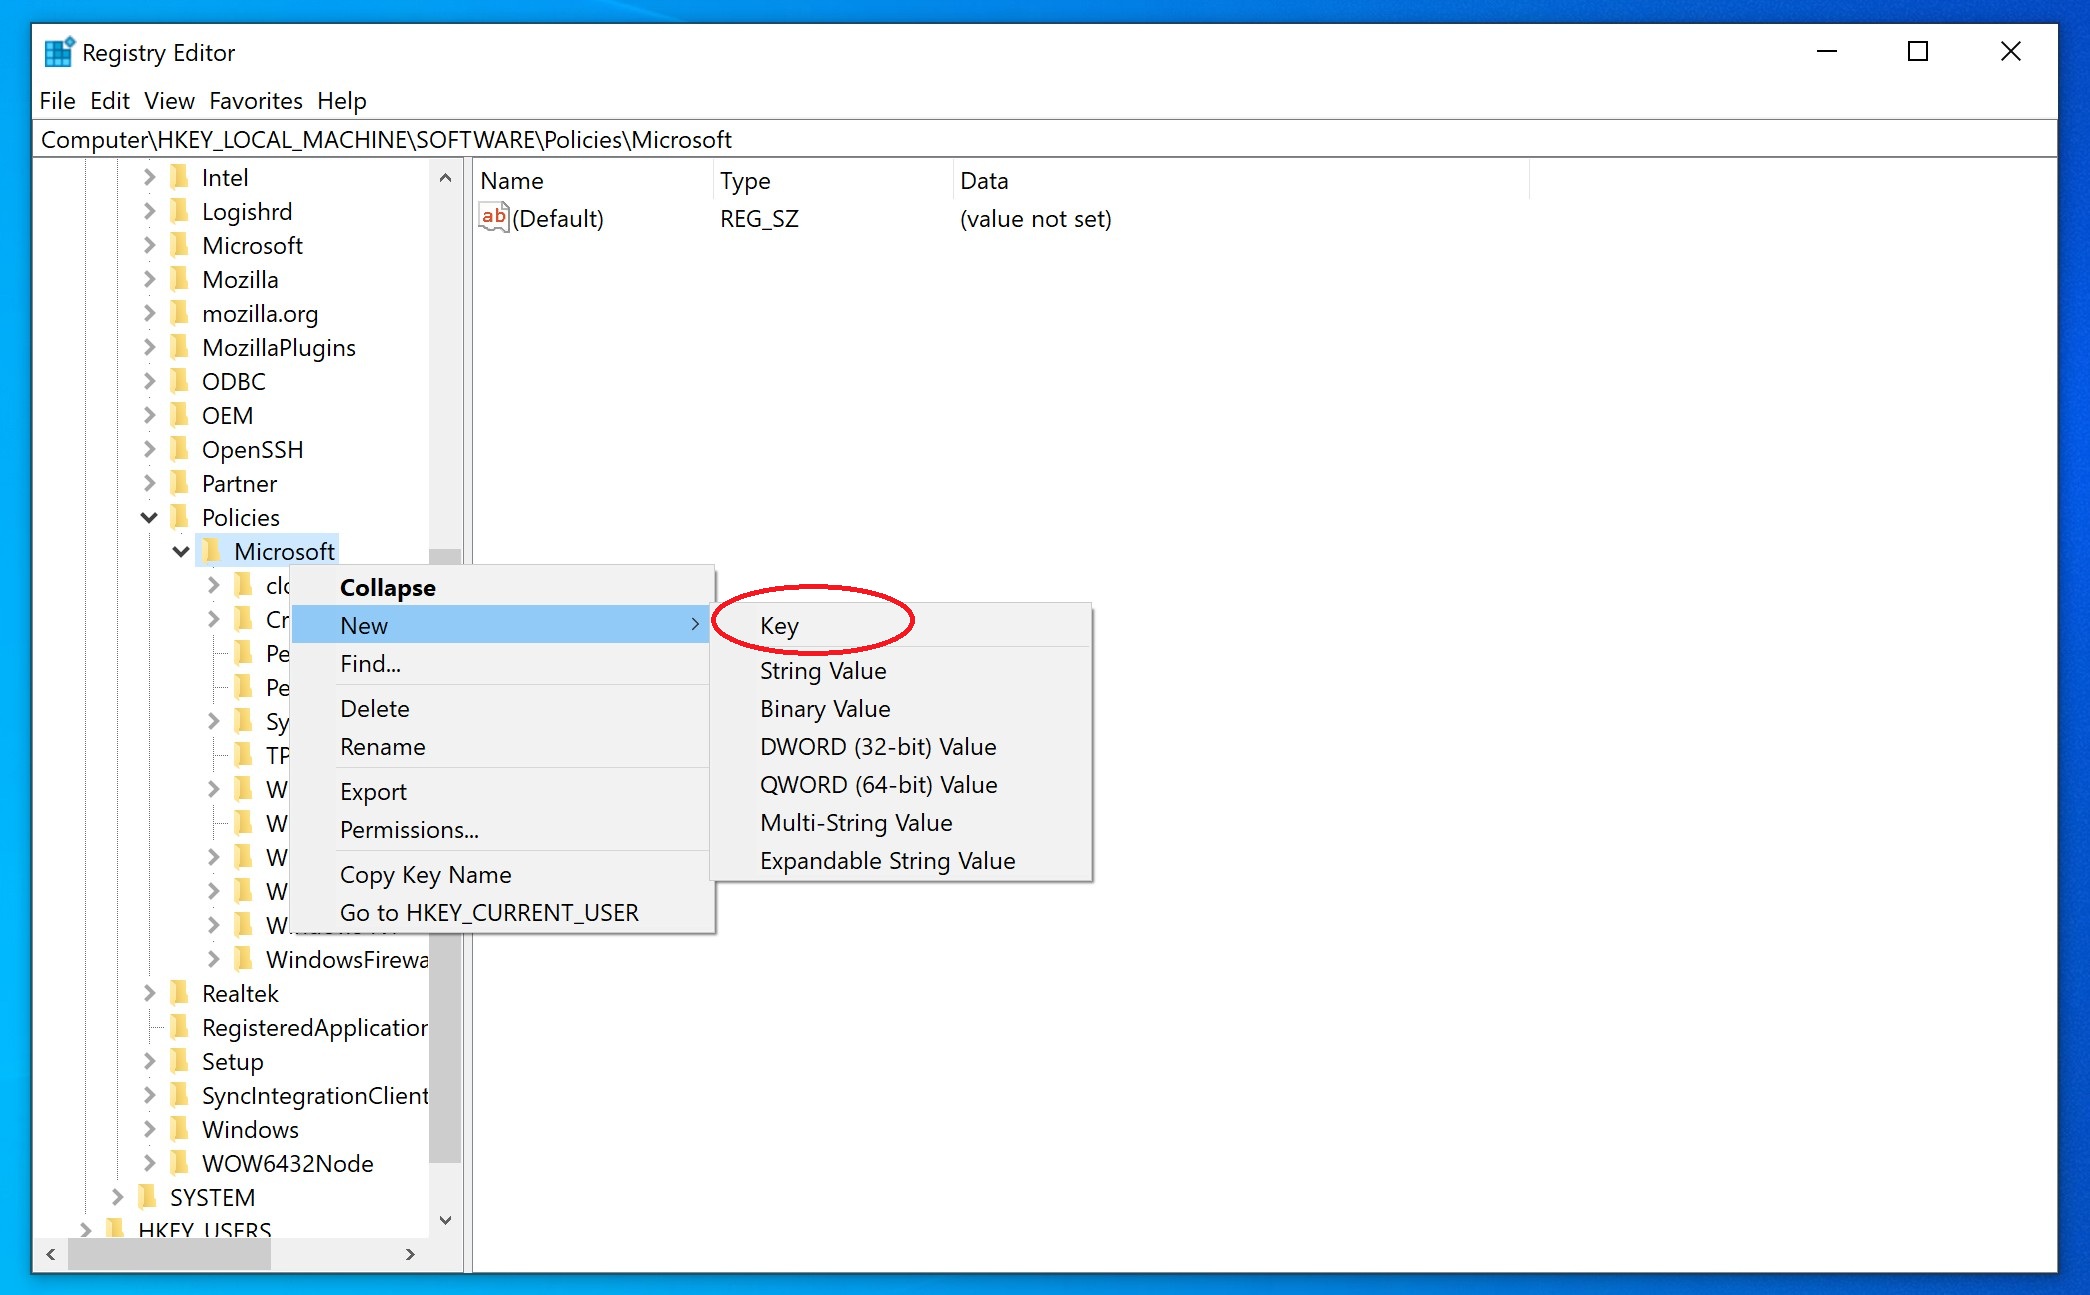Collapse the Policies key

coord(149,517)
